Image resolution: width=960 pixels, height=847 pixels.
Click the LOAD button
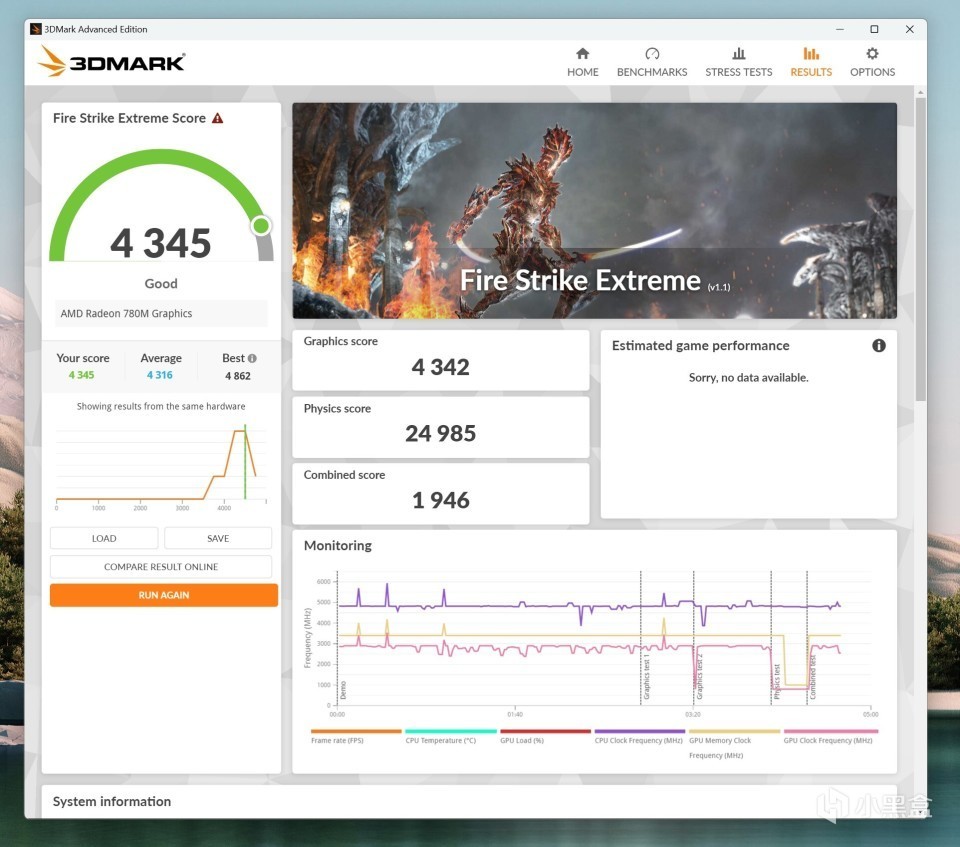tap(103, 538)
